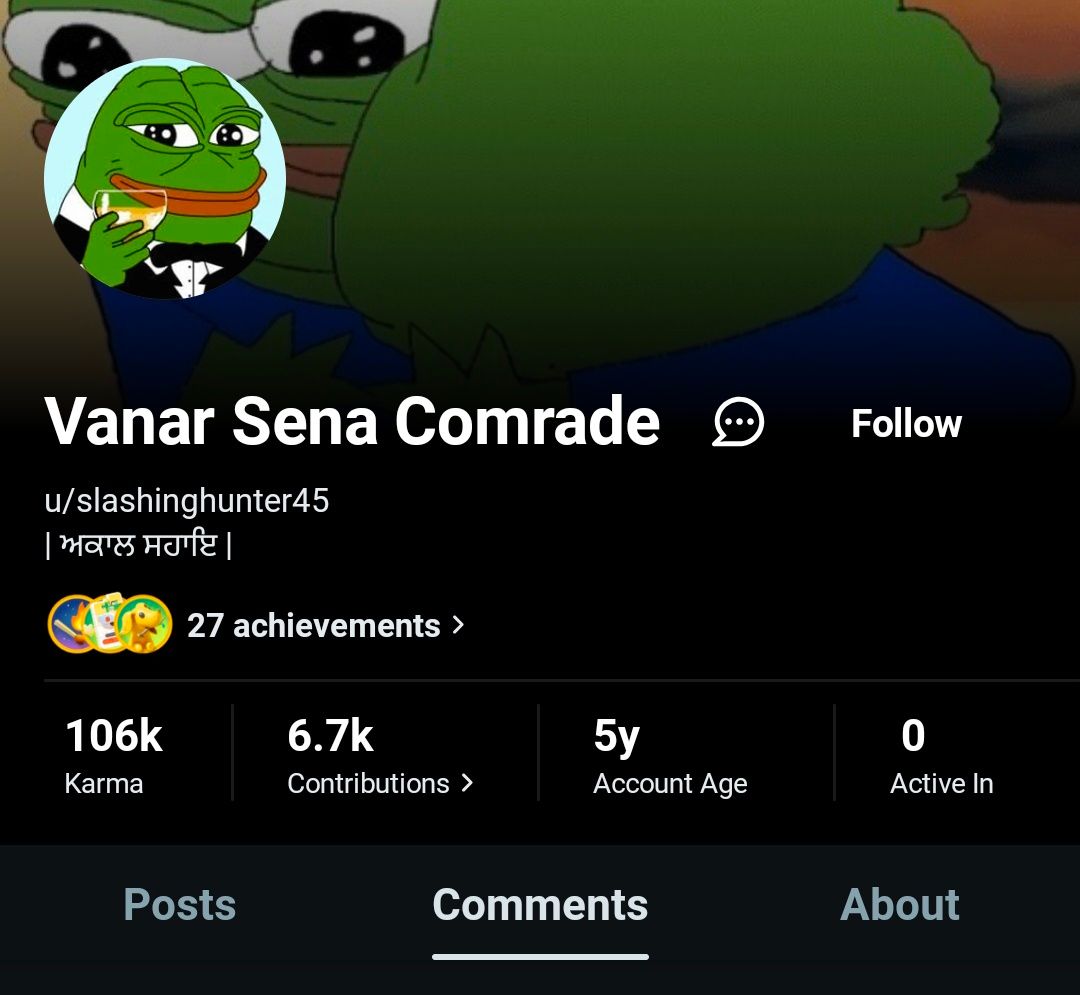Follow the user Vanar Sena Comrade
This screenshot has height=995, width=1080.
point(906,423)
